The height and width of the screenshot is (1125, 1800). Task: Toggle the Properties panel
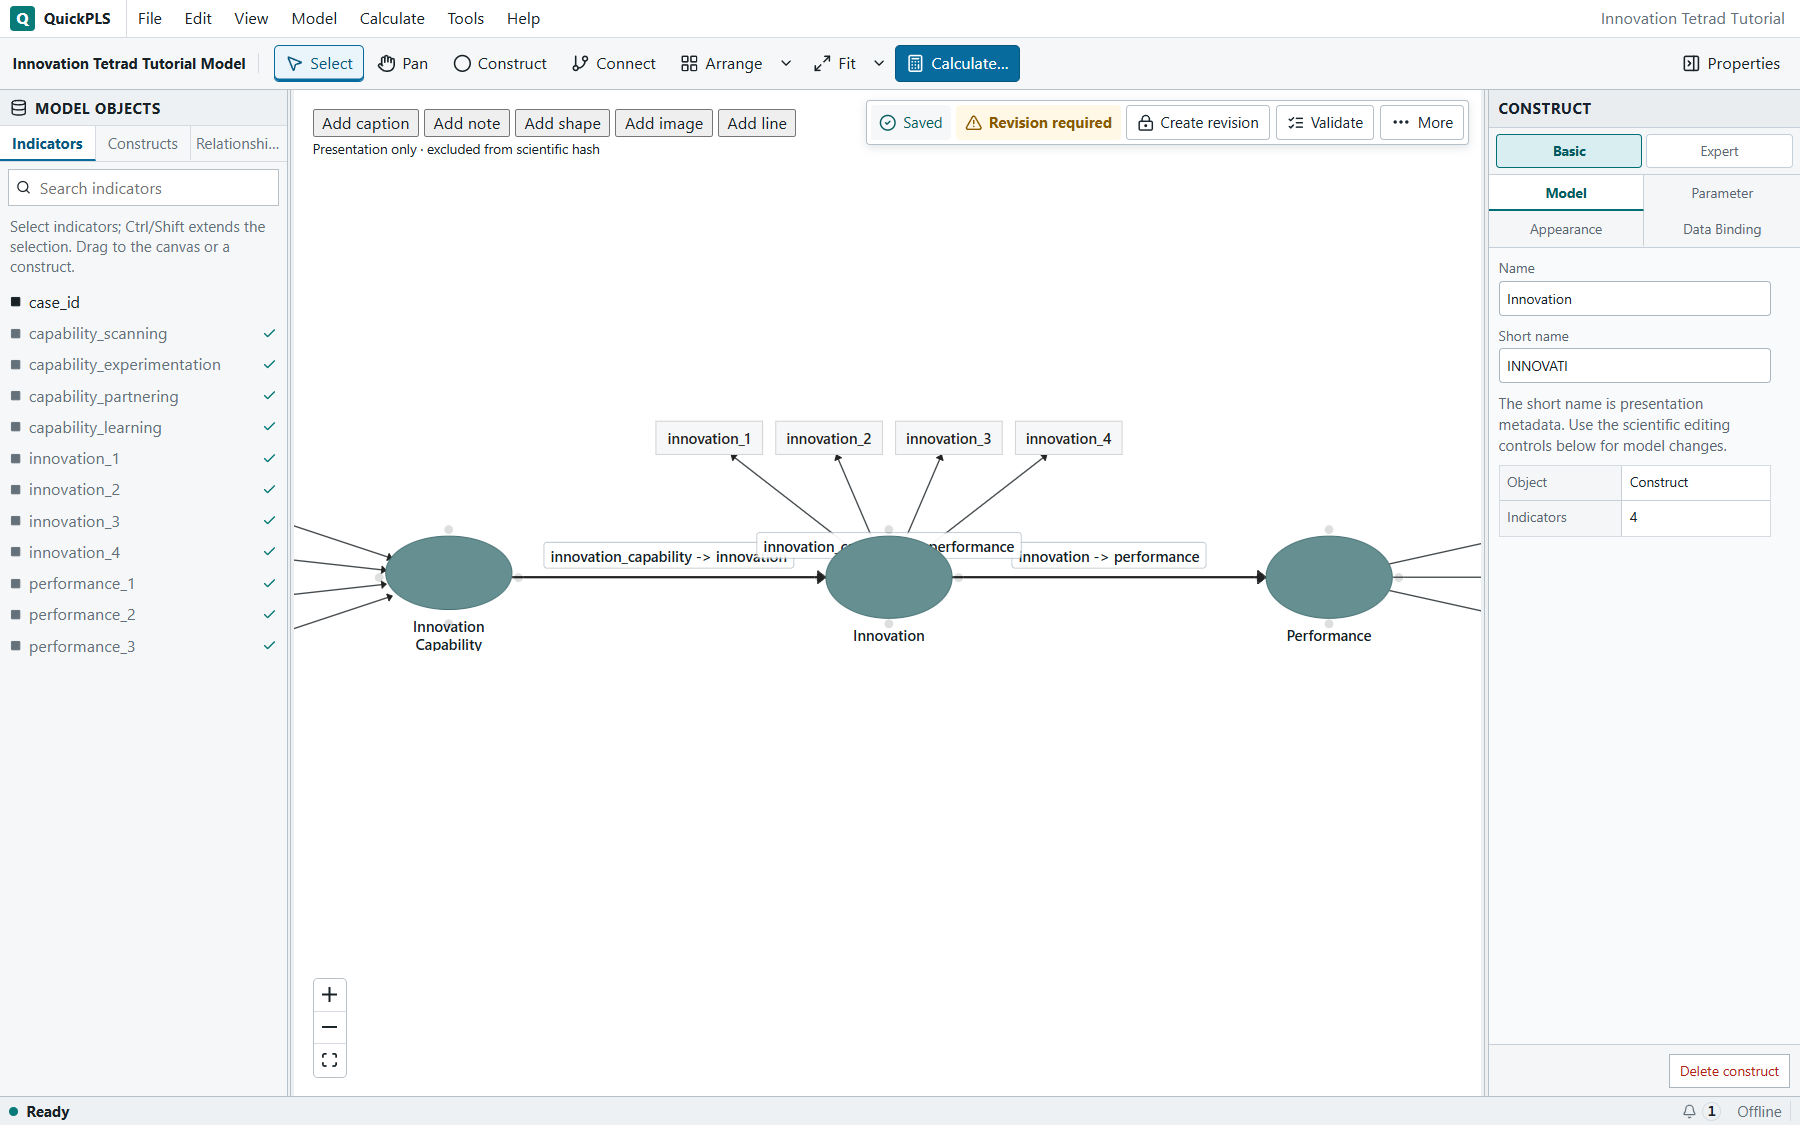[x=1731, y=63]
